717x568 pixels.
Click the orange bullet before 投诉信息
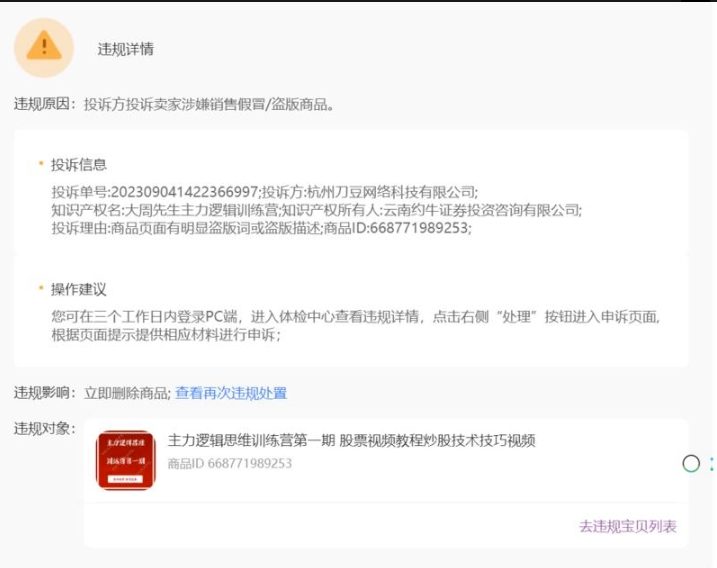41,164
